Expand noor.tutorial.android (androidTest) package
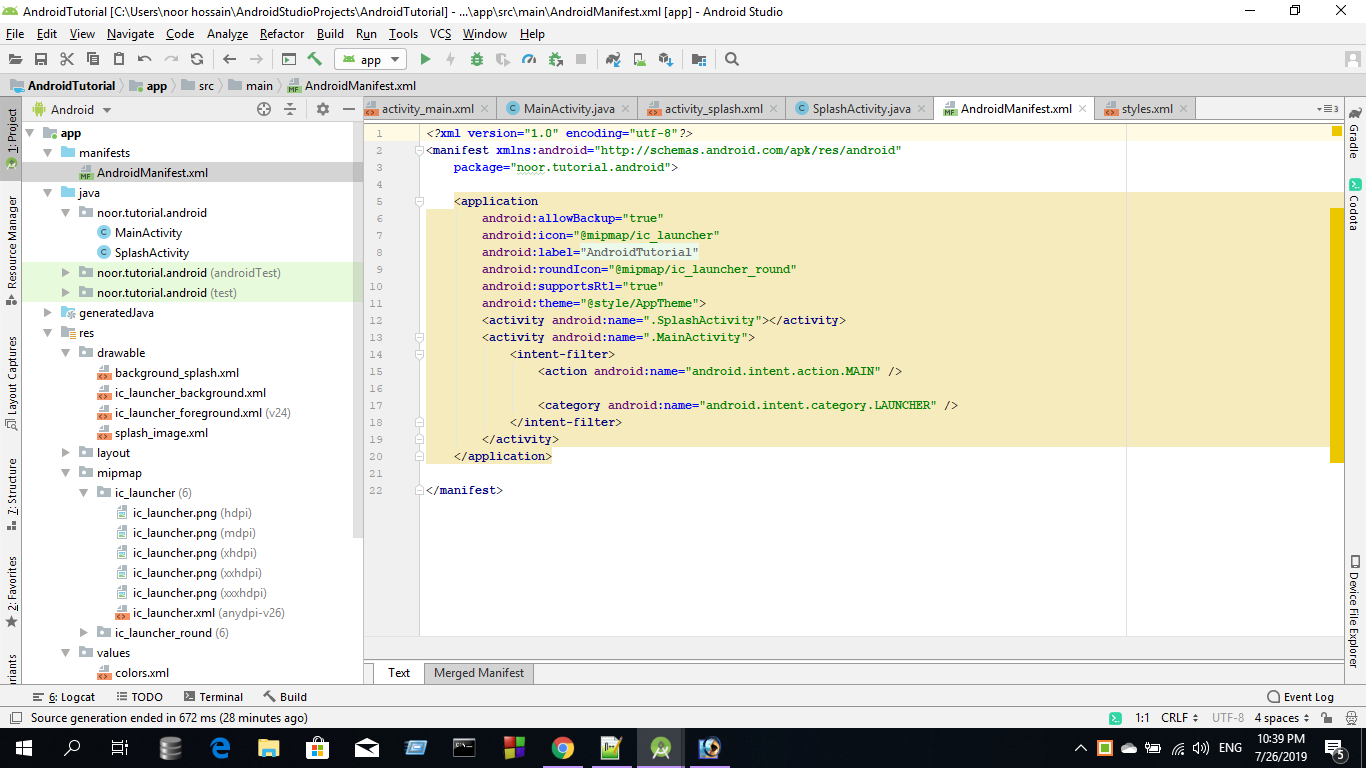The image size is (1366, 768). (66, 273)
